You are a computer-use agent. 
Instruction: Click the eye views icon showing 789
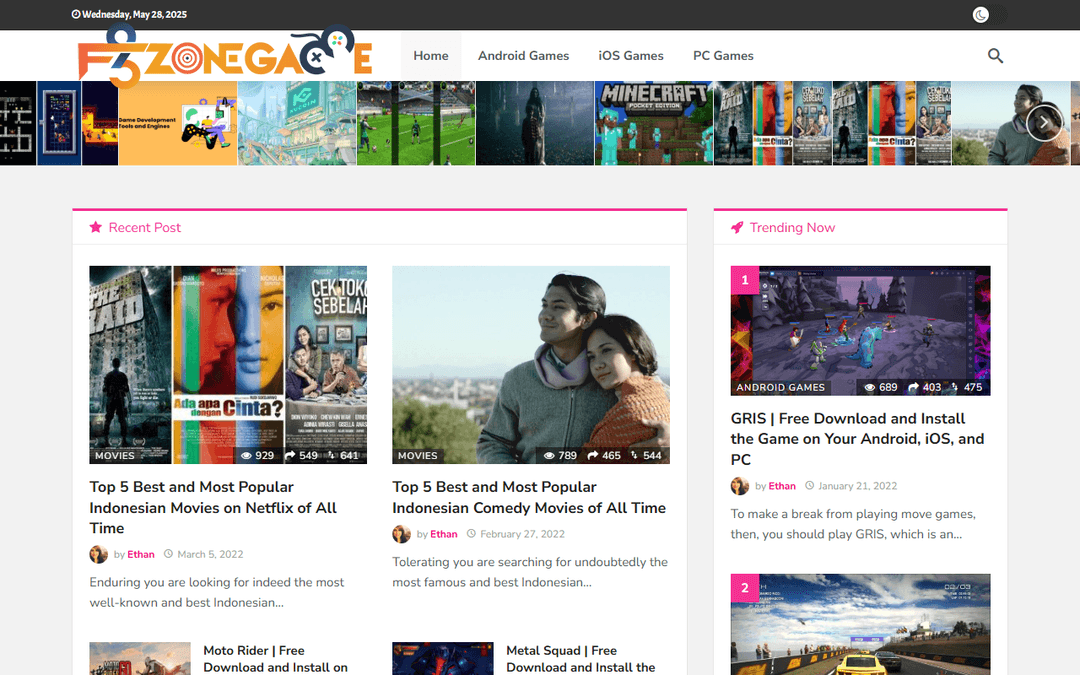click(549, 455)
